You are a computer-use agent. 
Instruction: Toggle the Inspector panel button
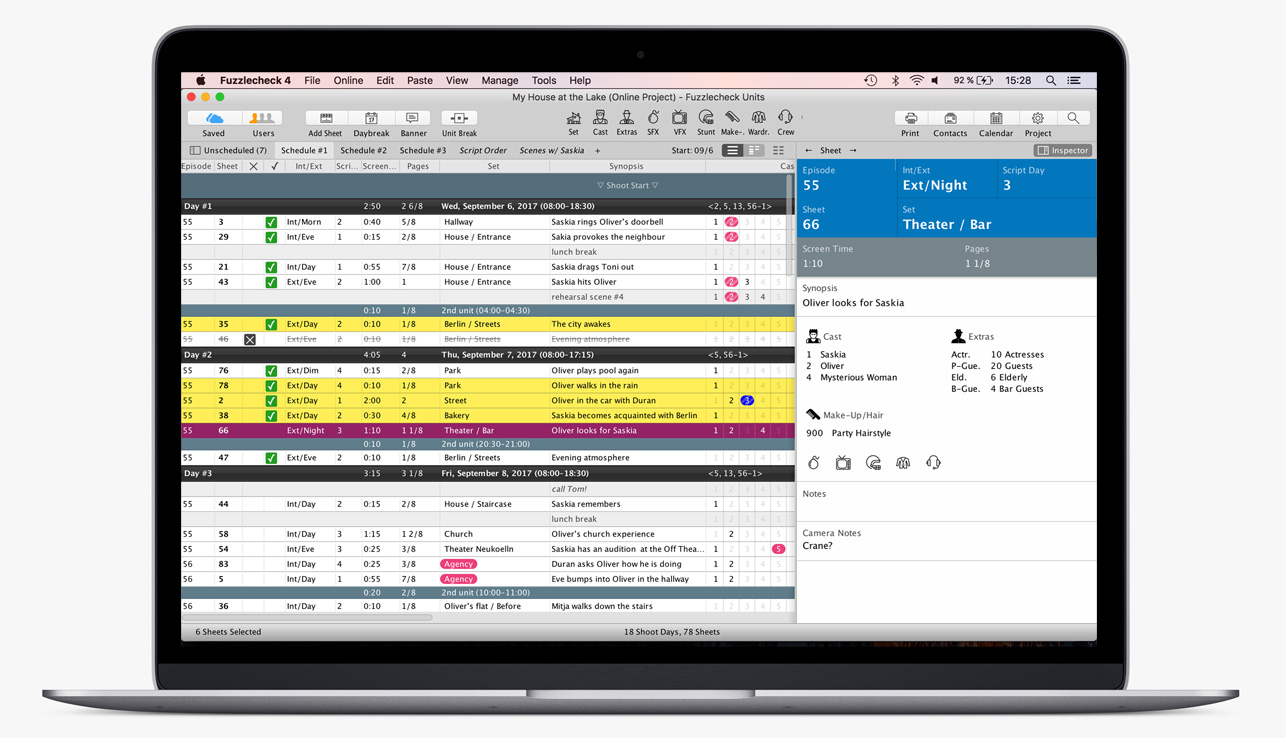[x=1063, y=151]
